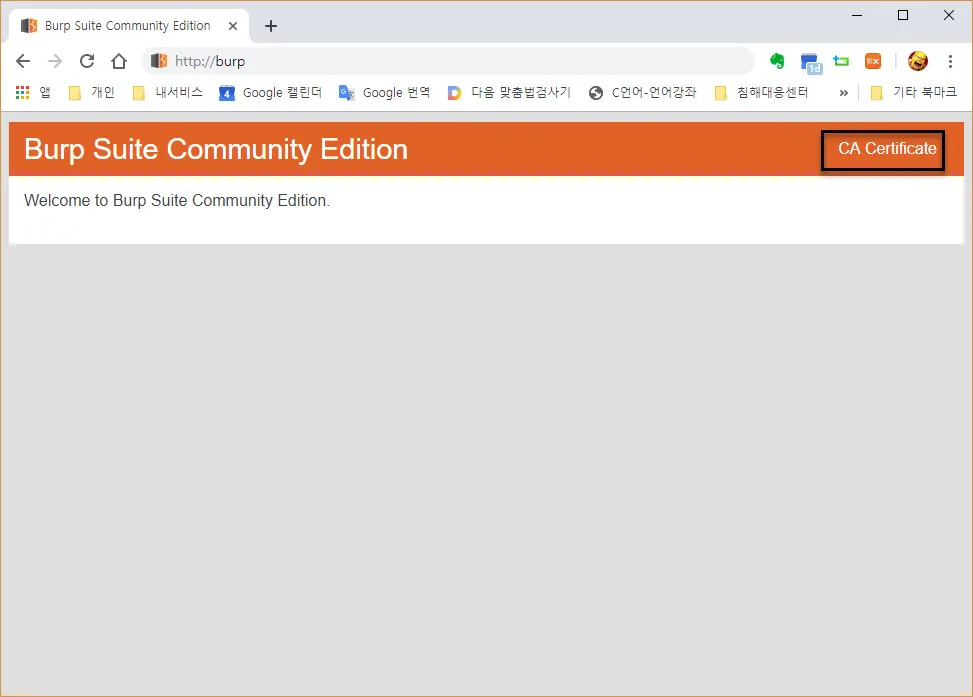Close the browser window
Viewport: 973px width, 697px height.
tap(949, 15)
